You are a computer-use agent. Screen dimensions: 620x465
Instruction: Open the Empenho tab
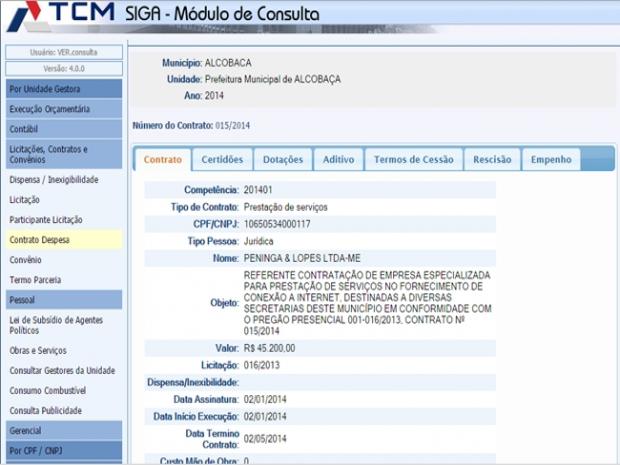551,160
